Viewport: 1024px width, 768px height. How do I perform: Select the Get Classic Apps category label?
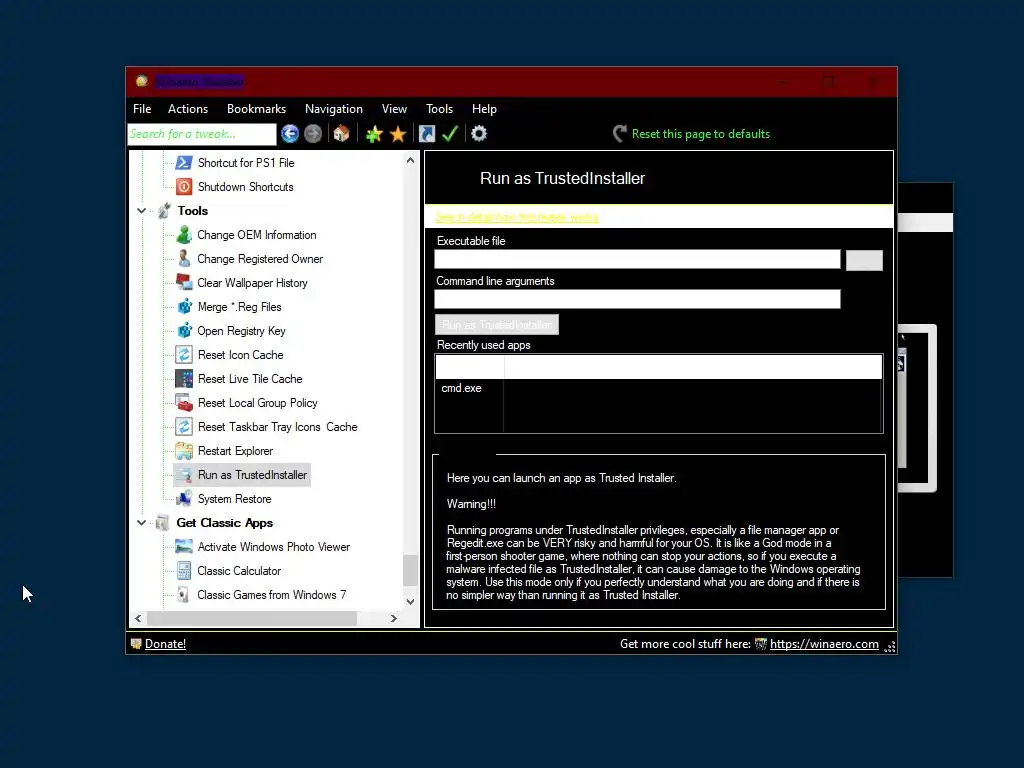(x=225, y=522)
